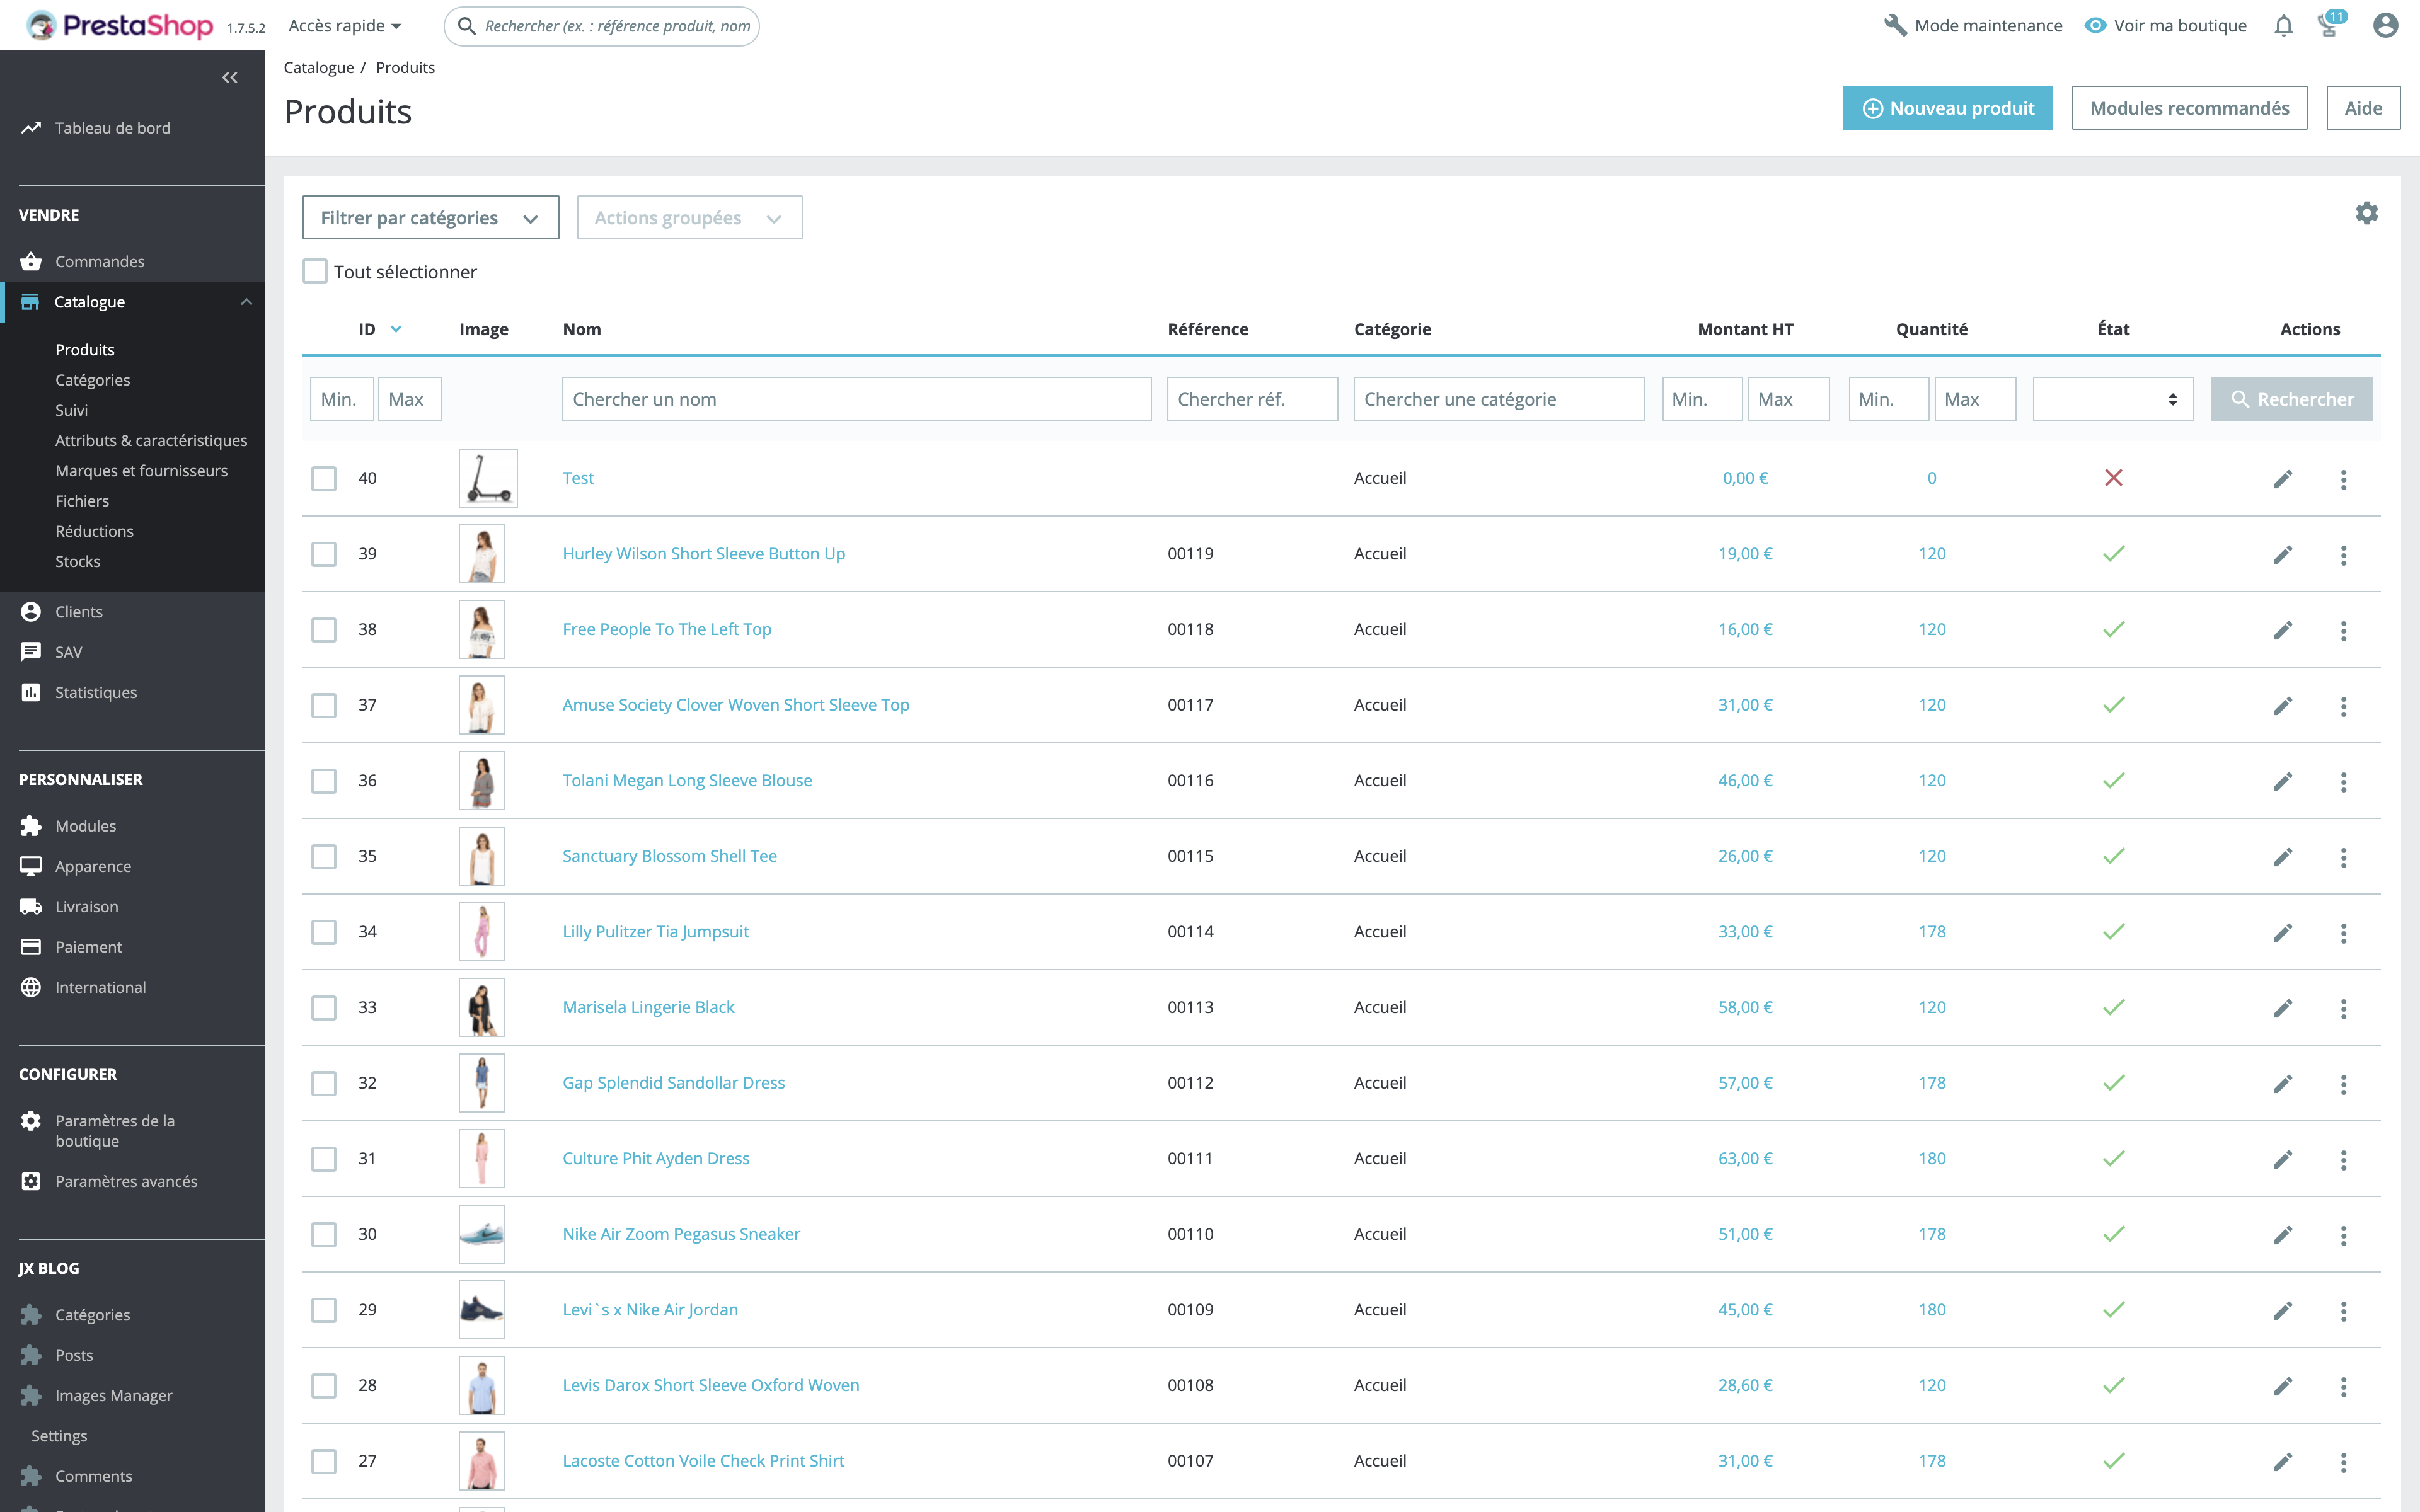Collapse the sidebar with double-chevron icon
This screenshot has height=1512, width=2420.
(x=230, y=77)
